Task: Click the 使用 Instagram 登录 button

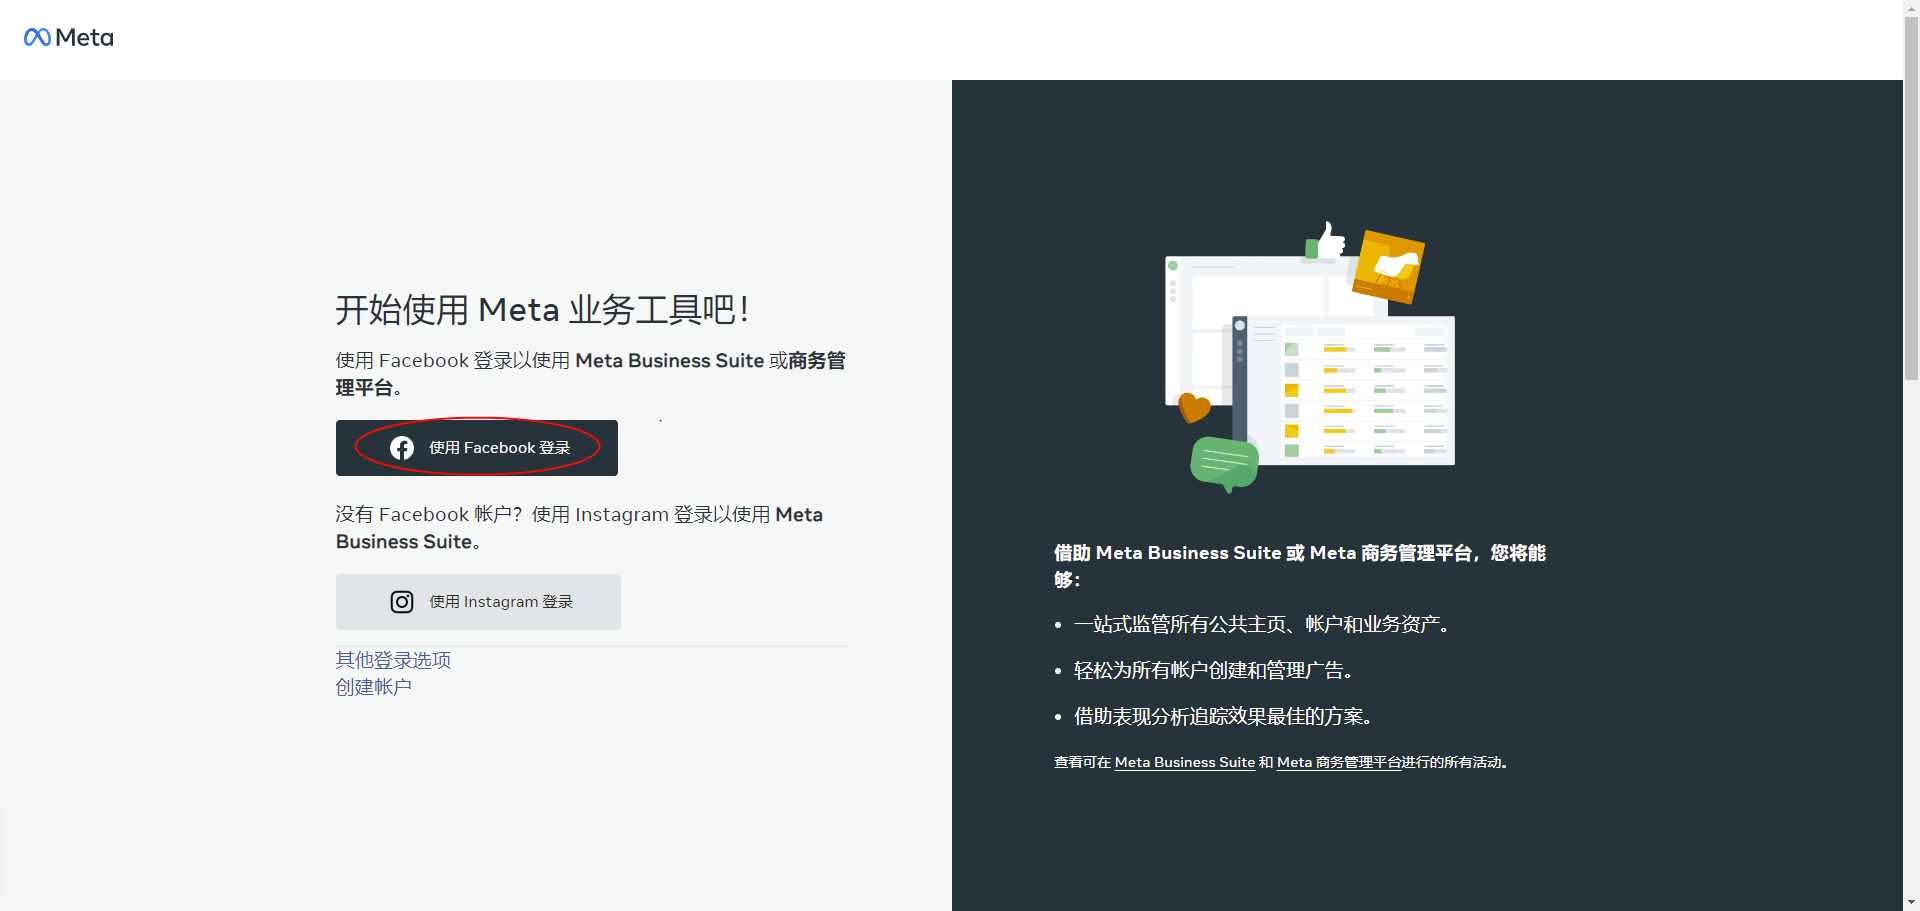Action: (x=478, y=601)
